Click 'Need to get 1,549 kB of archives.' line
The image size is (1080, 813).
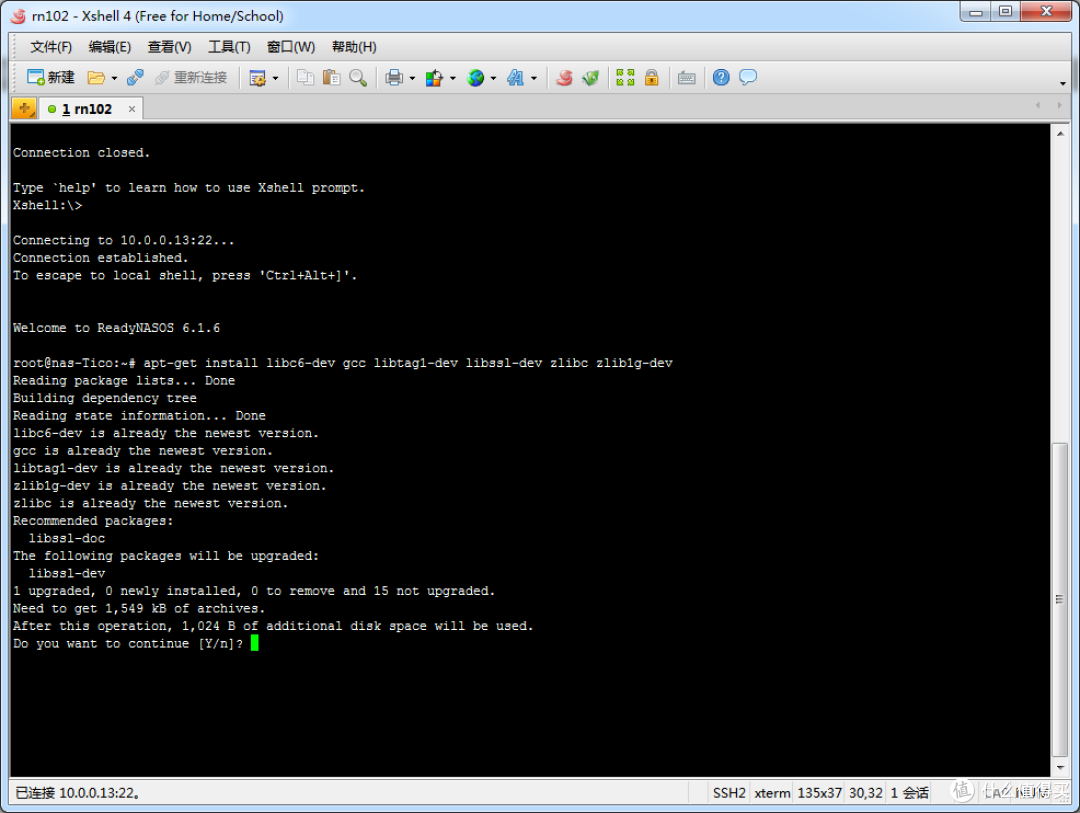pyautogui.click(x=138, y=608)
